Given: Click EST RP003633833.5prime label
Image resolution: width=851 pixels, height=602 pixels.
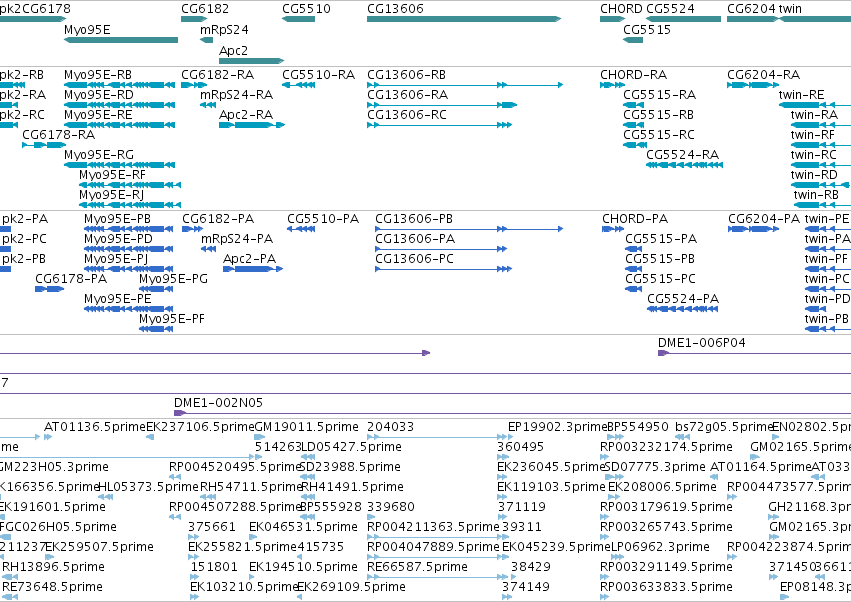Looking at the screenshot, I should (x=666, y=587).
